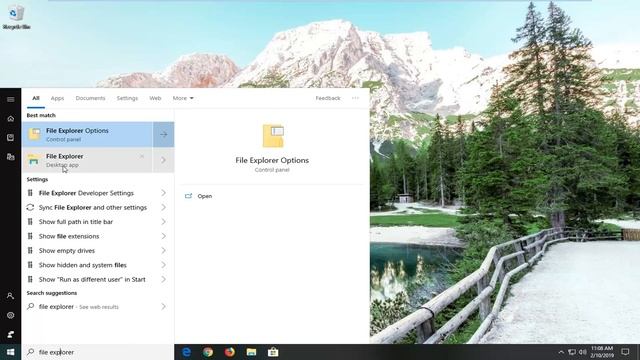The height and width of the screenshot is (360, 640).
Task: Open Show empty drives setting
Action: click(67, 251)
